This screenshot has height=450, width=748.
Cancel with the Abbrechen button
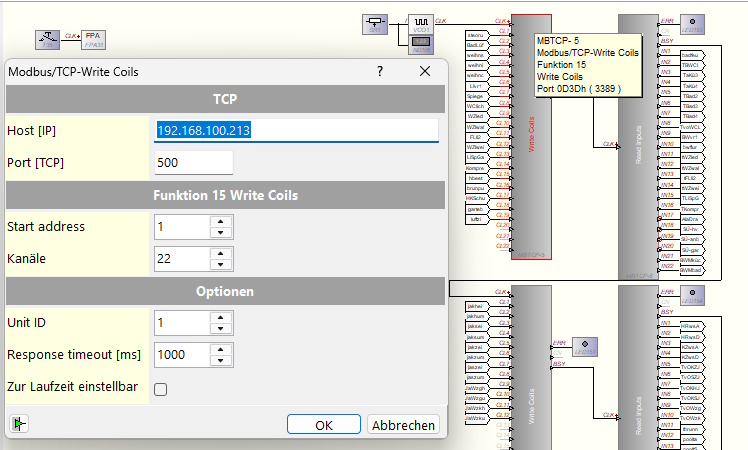pyautogui.click(x=403, y=425)
